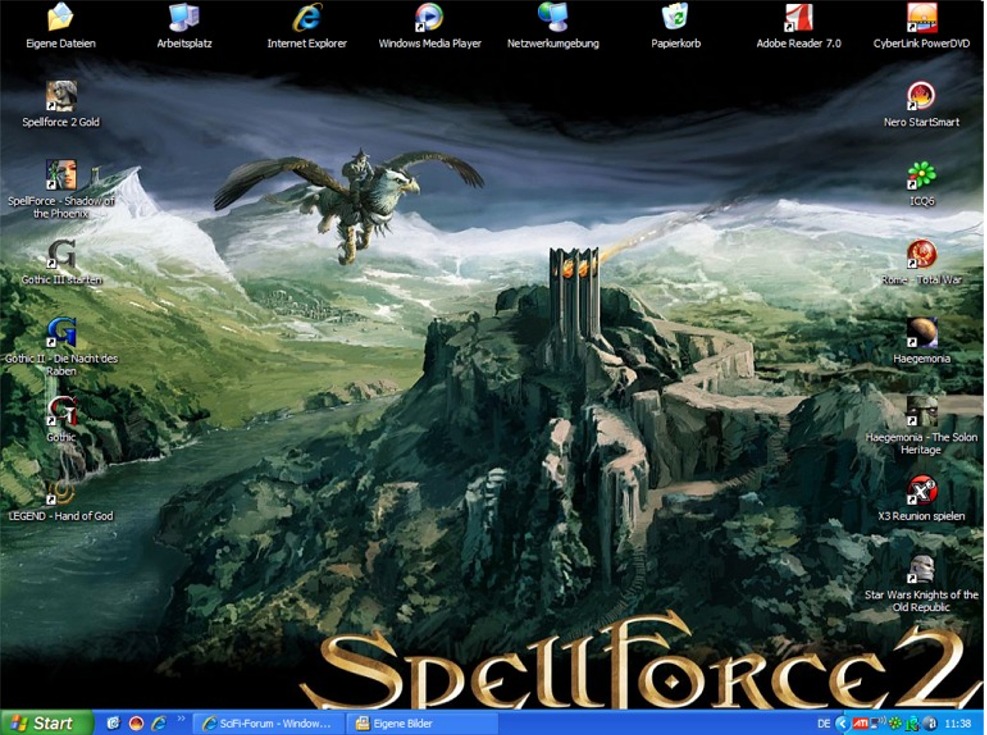Select Gothic II - Die Nacht des Raben
Viewport: 987px width, 735px height.
(61, 333)
